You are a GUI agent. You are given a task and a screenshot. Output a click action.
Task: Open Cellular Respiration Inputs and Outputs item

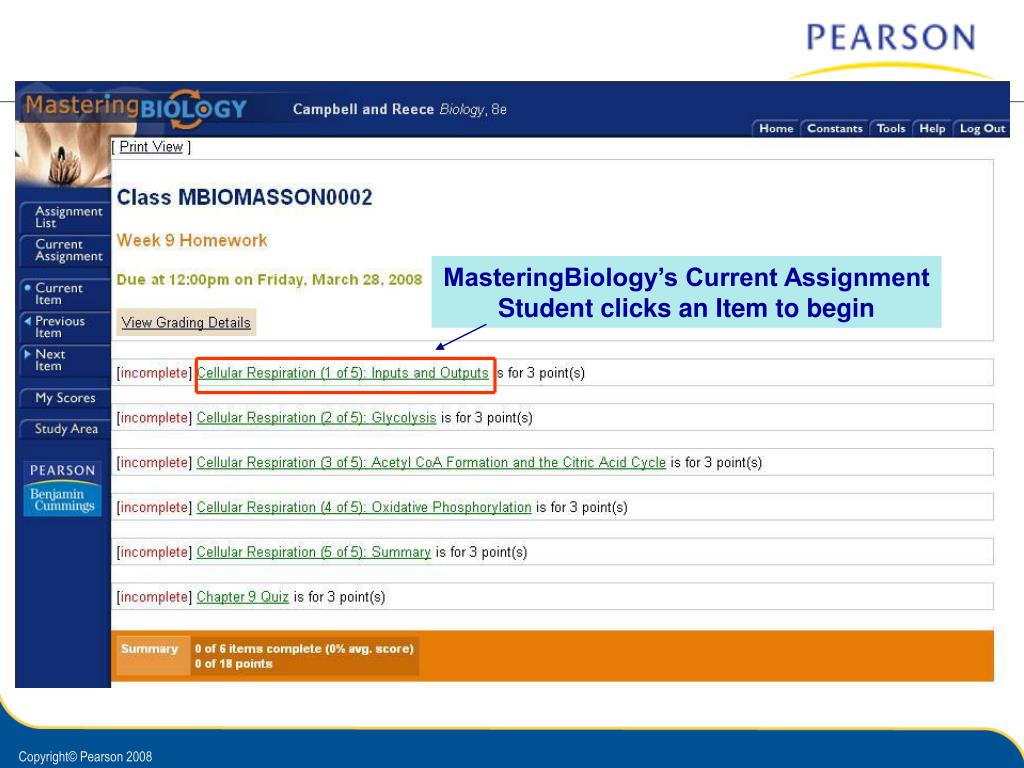(x=342, y=373)
